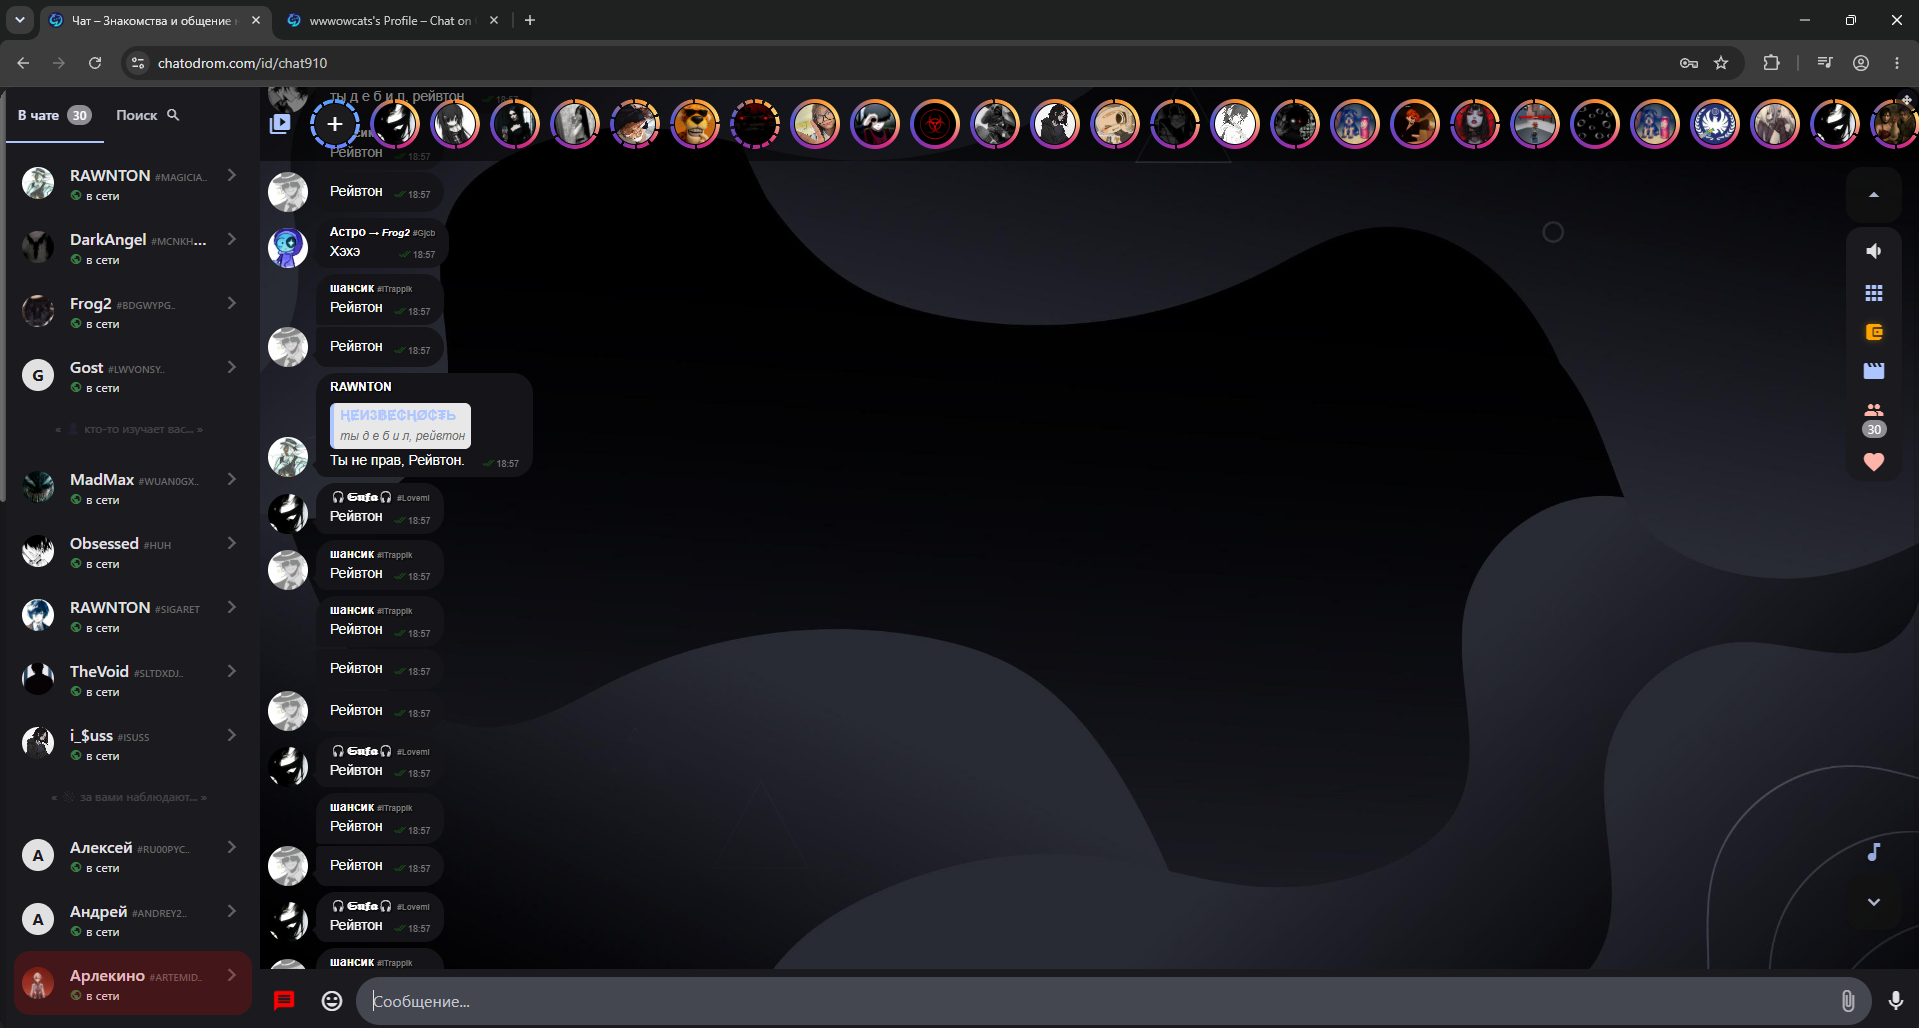
Task: Open the Поиск search tab
Action: [147, 115]
